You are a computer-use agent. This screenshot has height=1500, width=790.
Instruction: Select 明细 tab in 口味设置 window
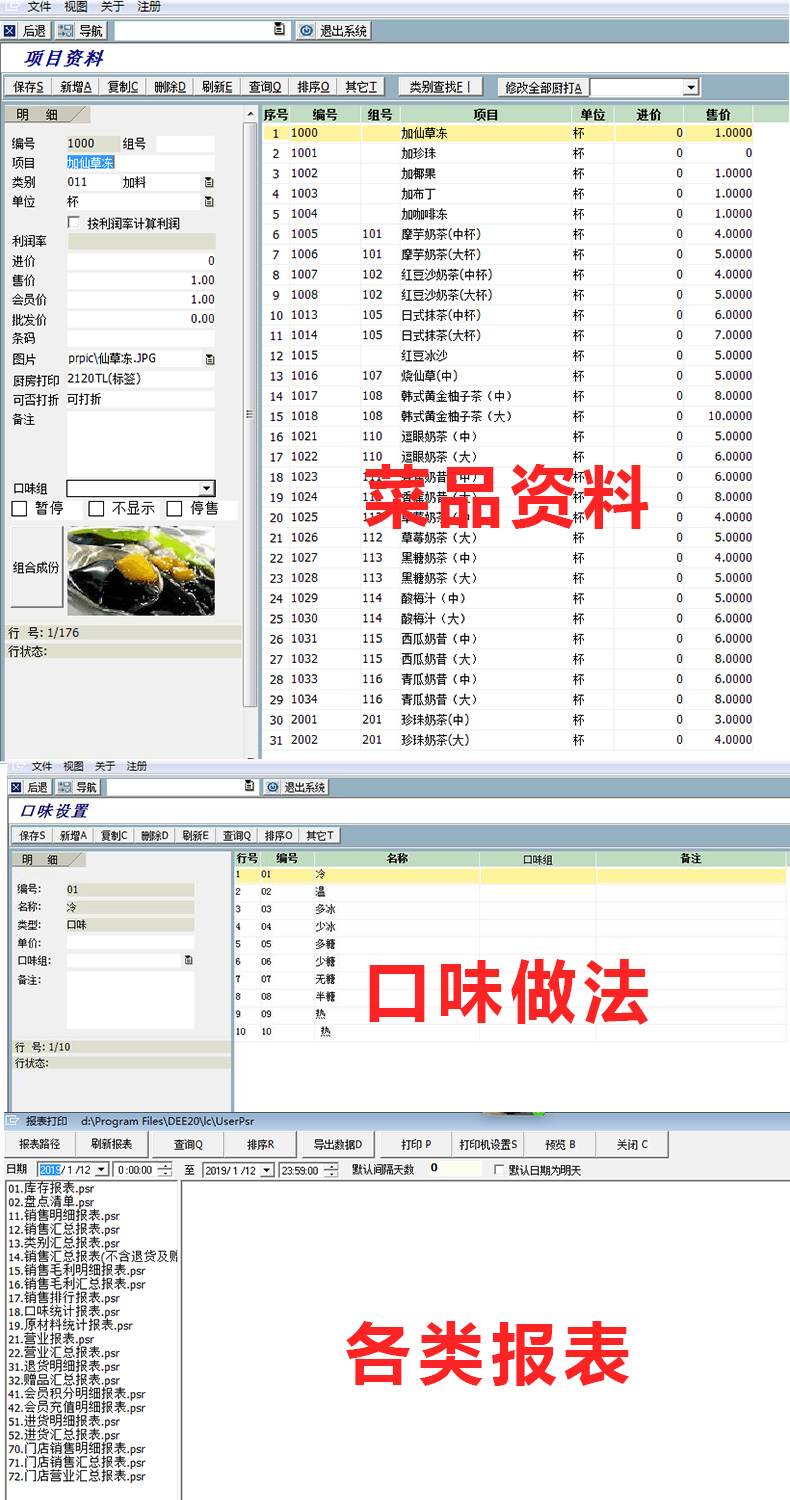[x=47, y=859]
